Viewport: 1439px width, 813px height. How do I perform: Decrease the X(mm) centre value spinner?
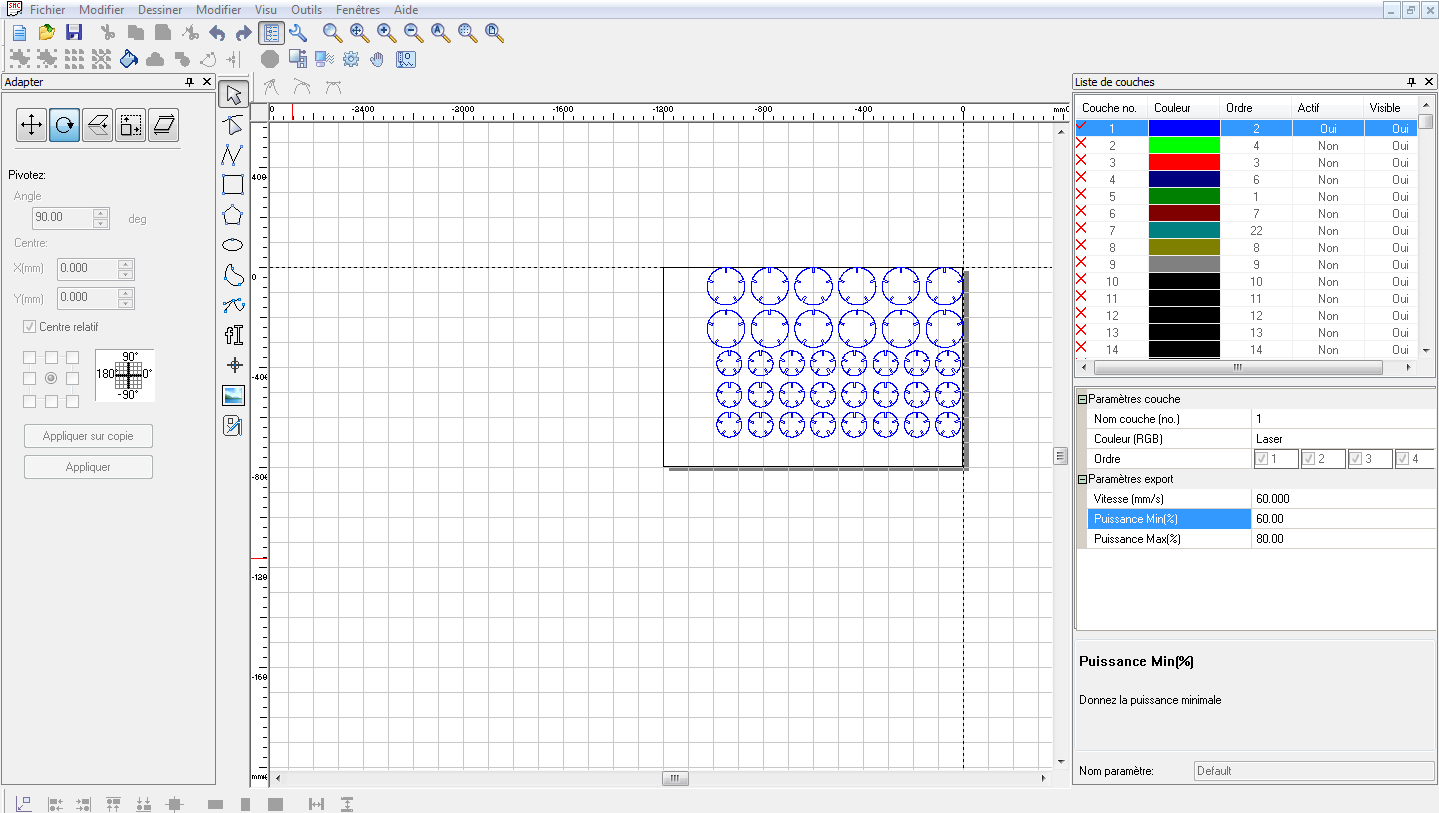pos(125,273)
